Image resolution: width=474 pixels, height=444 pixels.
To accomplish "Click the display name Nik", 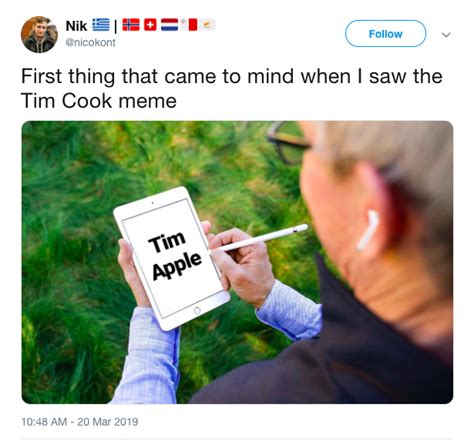I will point(76,26).
